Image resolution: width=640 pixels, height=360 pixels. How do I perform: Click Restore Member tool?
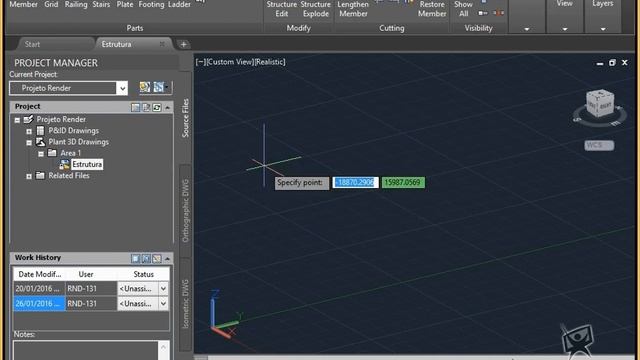pyautogui.click(x=432, y=9)
